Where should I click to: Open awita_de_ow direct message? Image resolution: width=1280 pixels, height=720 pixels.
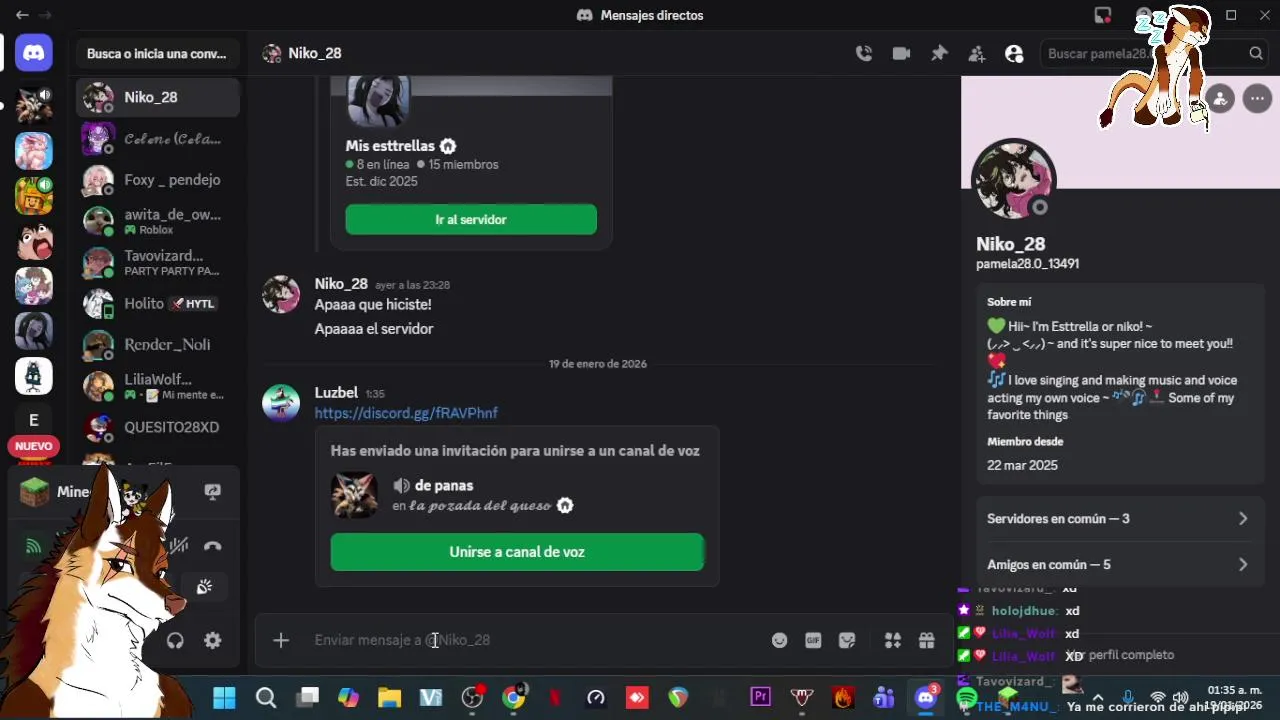click(x=158, y=221)
